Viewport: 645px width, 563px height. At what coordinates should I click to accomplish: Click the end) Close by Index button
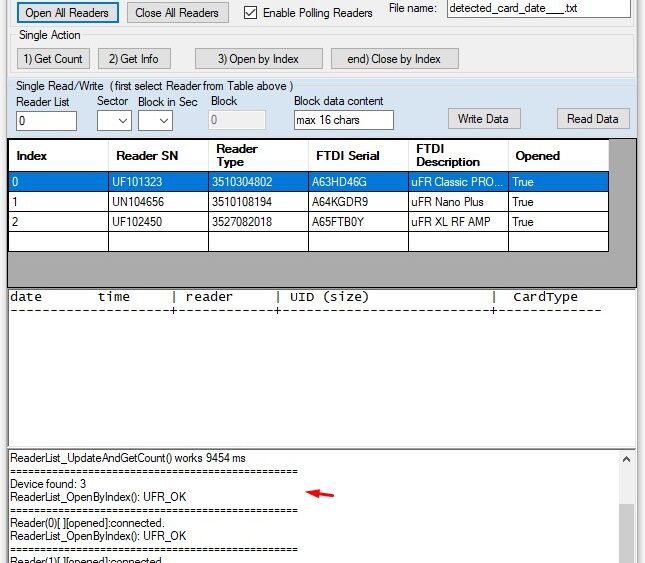tap(394, 58)
